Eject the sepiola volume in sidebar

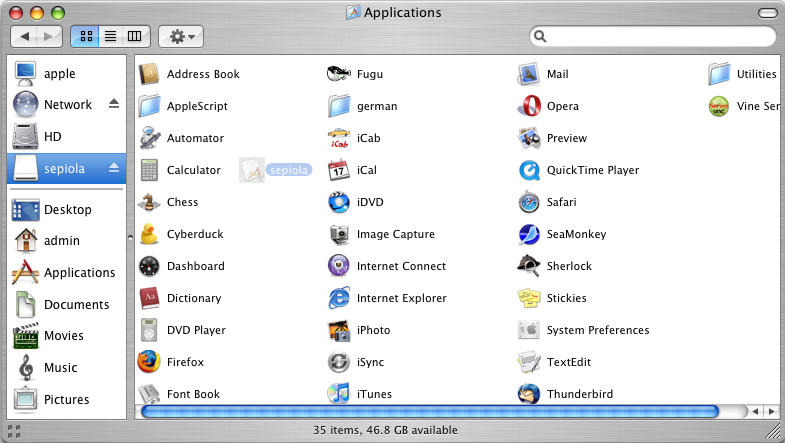click(114, 167)
